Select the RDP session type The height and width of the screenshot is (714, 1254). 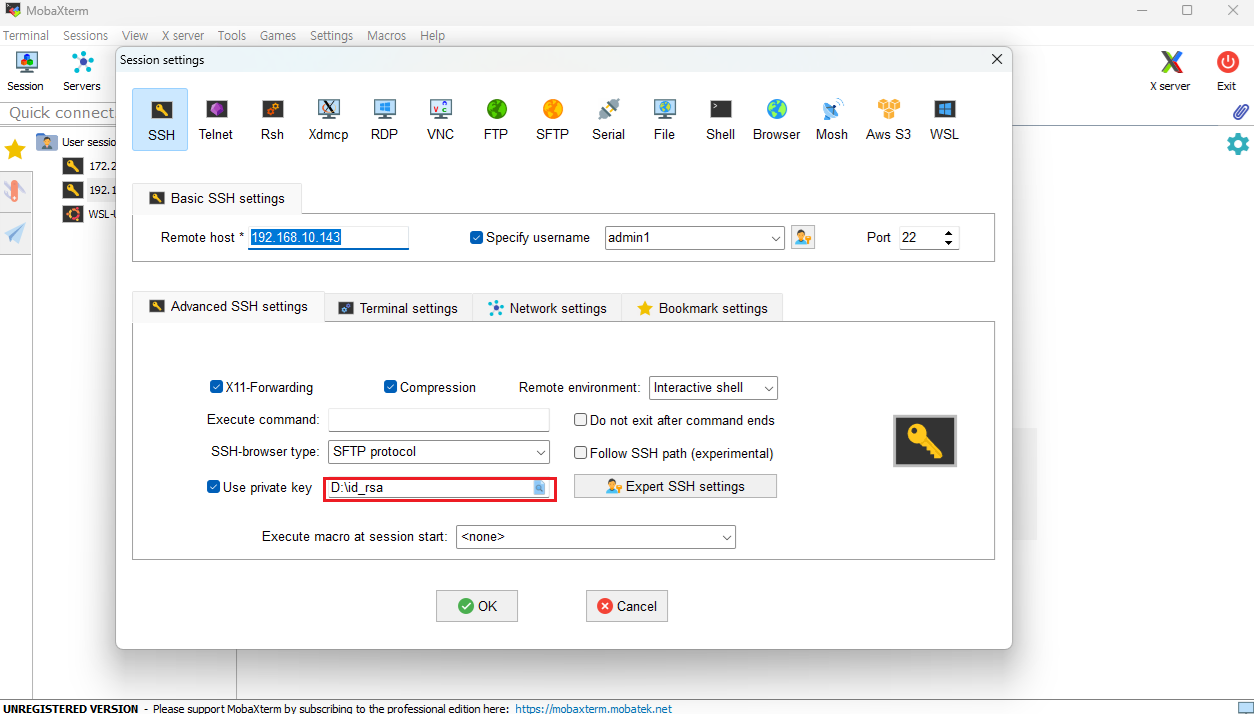click(384, 119)
